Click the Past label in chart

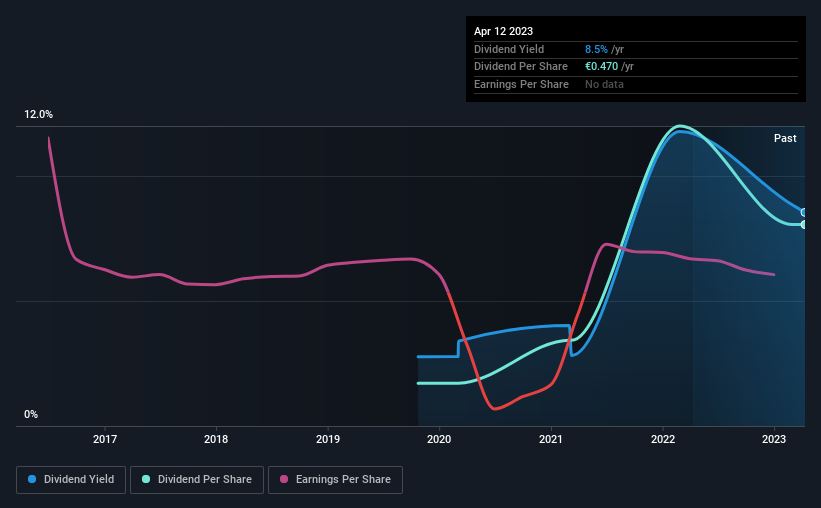pos(785,138)
